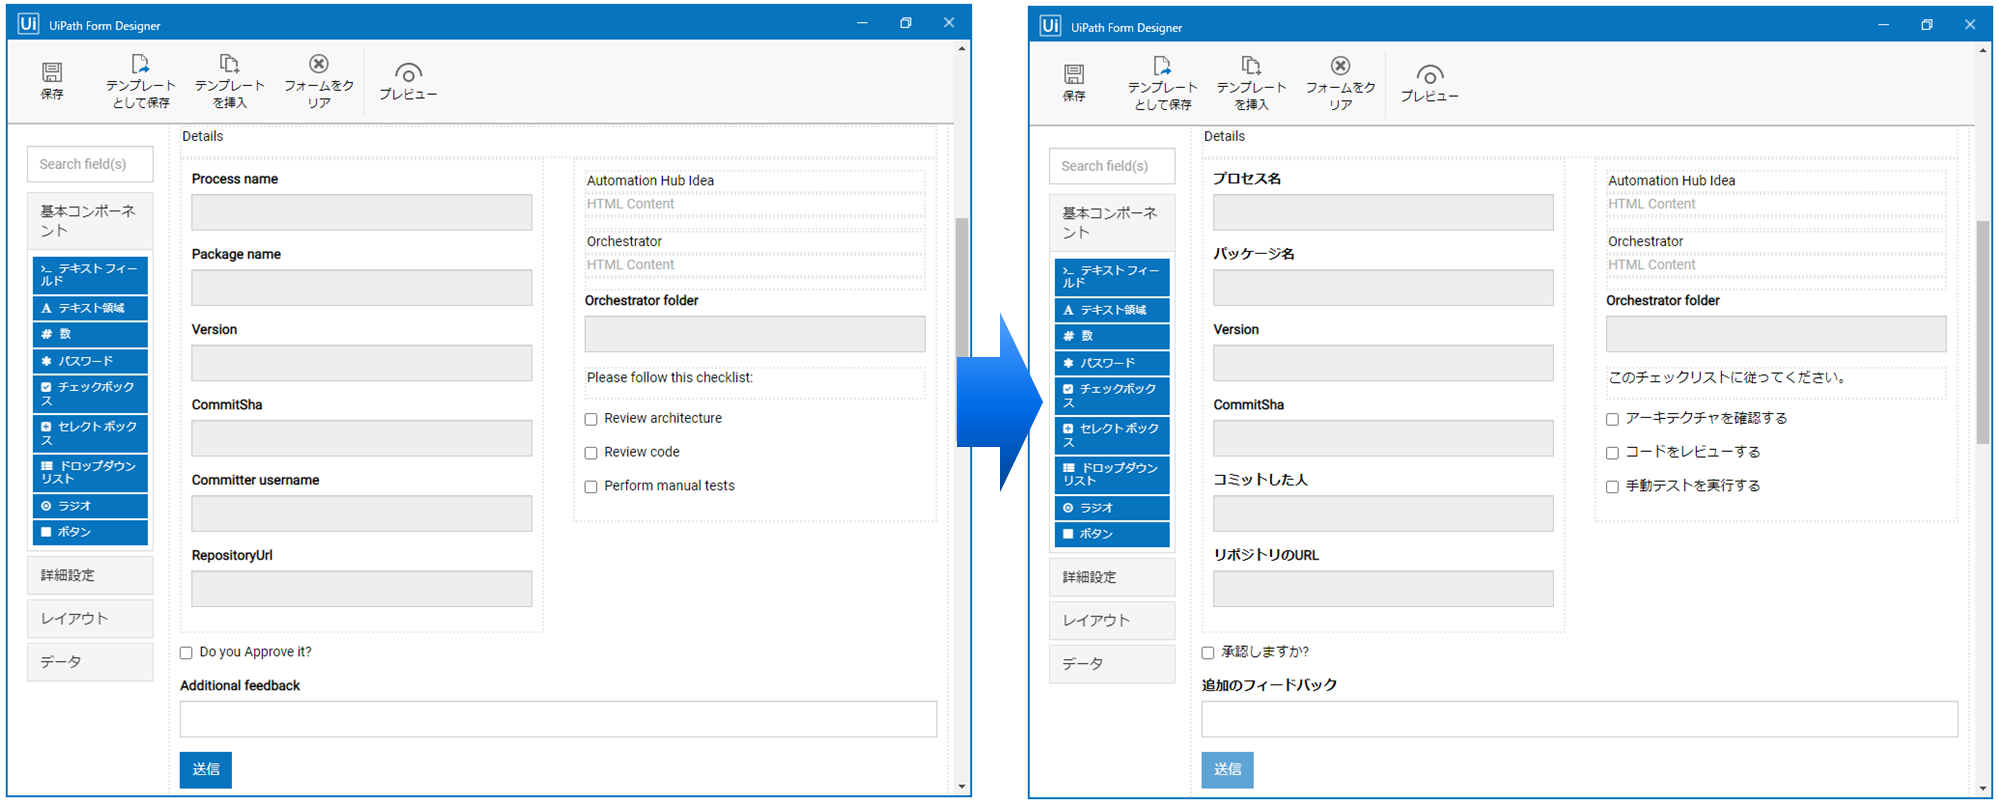This screenshot has height=804, width=1999.
Task: Select チェックボックス component in English-form window
Action: click(90, 393)
